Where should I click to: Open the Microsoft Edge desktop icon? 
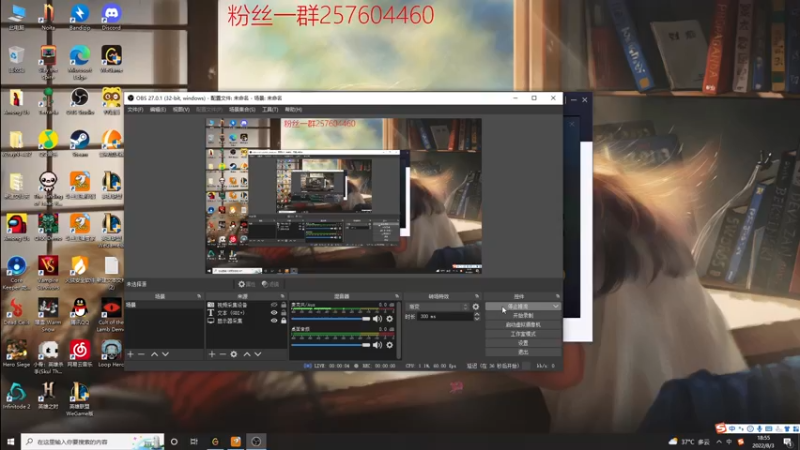click(80, 62)
